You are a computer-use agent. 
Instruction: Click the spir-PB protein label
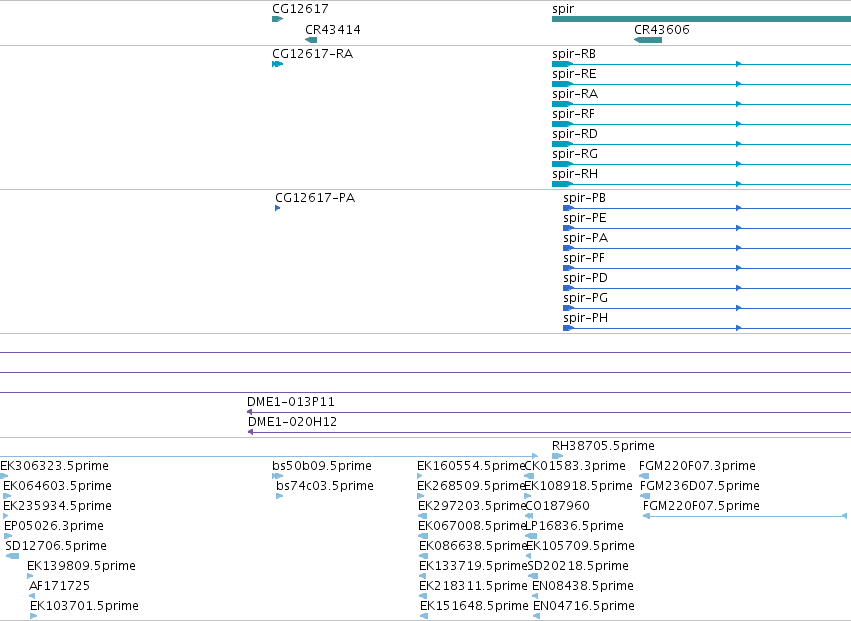click(585, 198)
